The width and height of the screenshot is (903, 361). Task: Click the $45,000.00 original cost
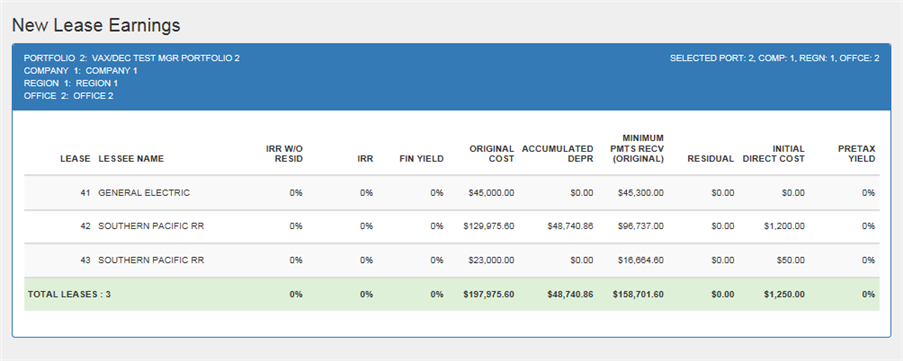[x=491, y=193]
